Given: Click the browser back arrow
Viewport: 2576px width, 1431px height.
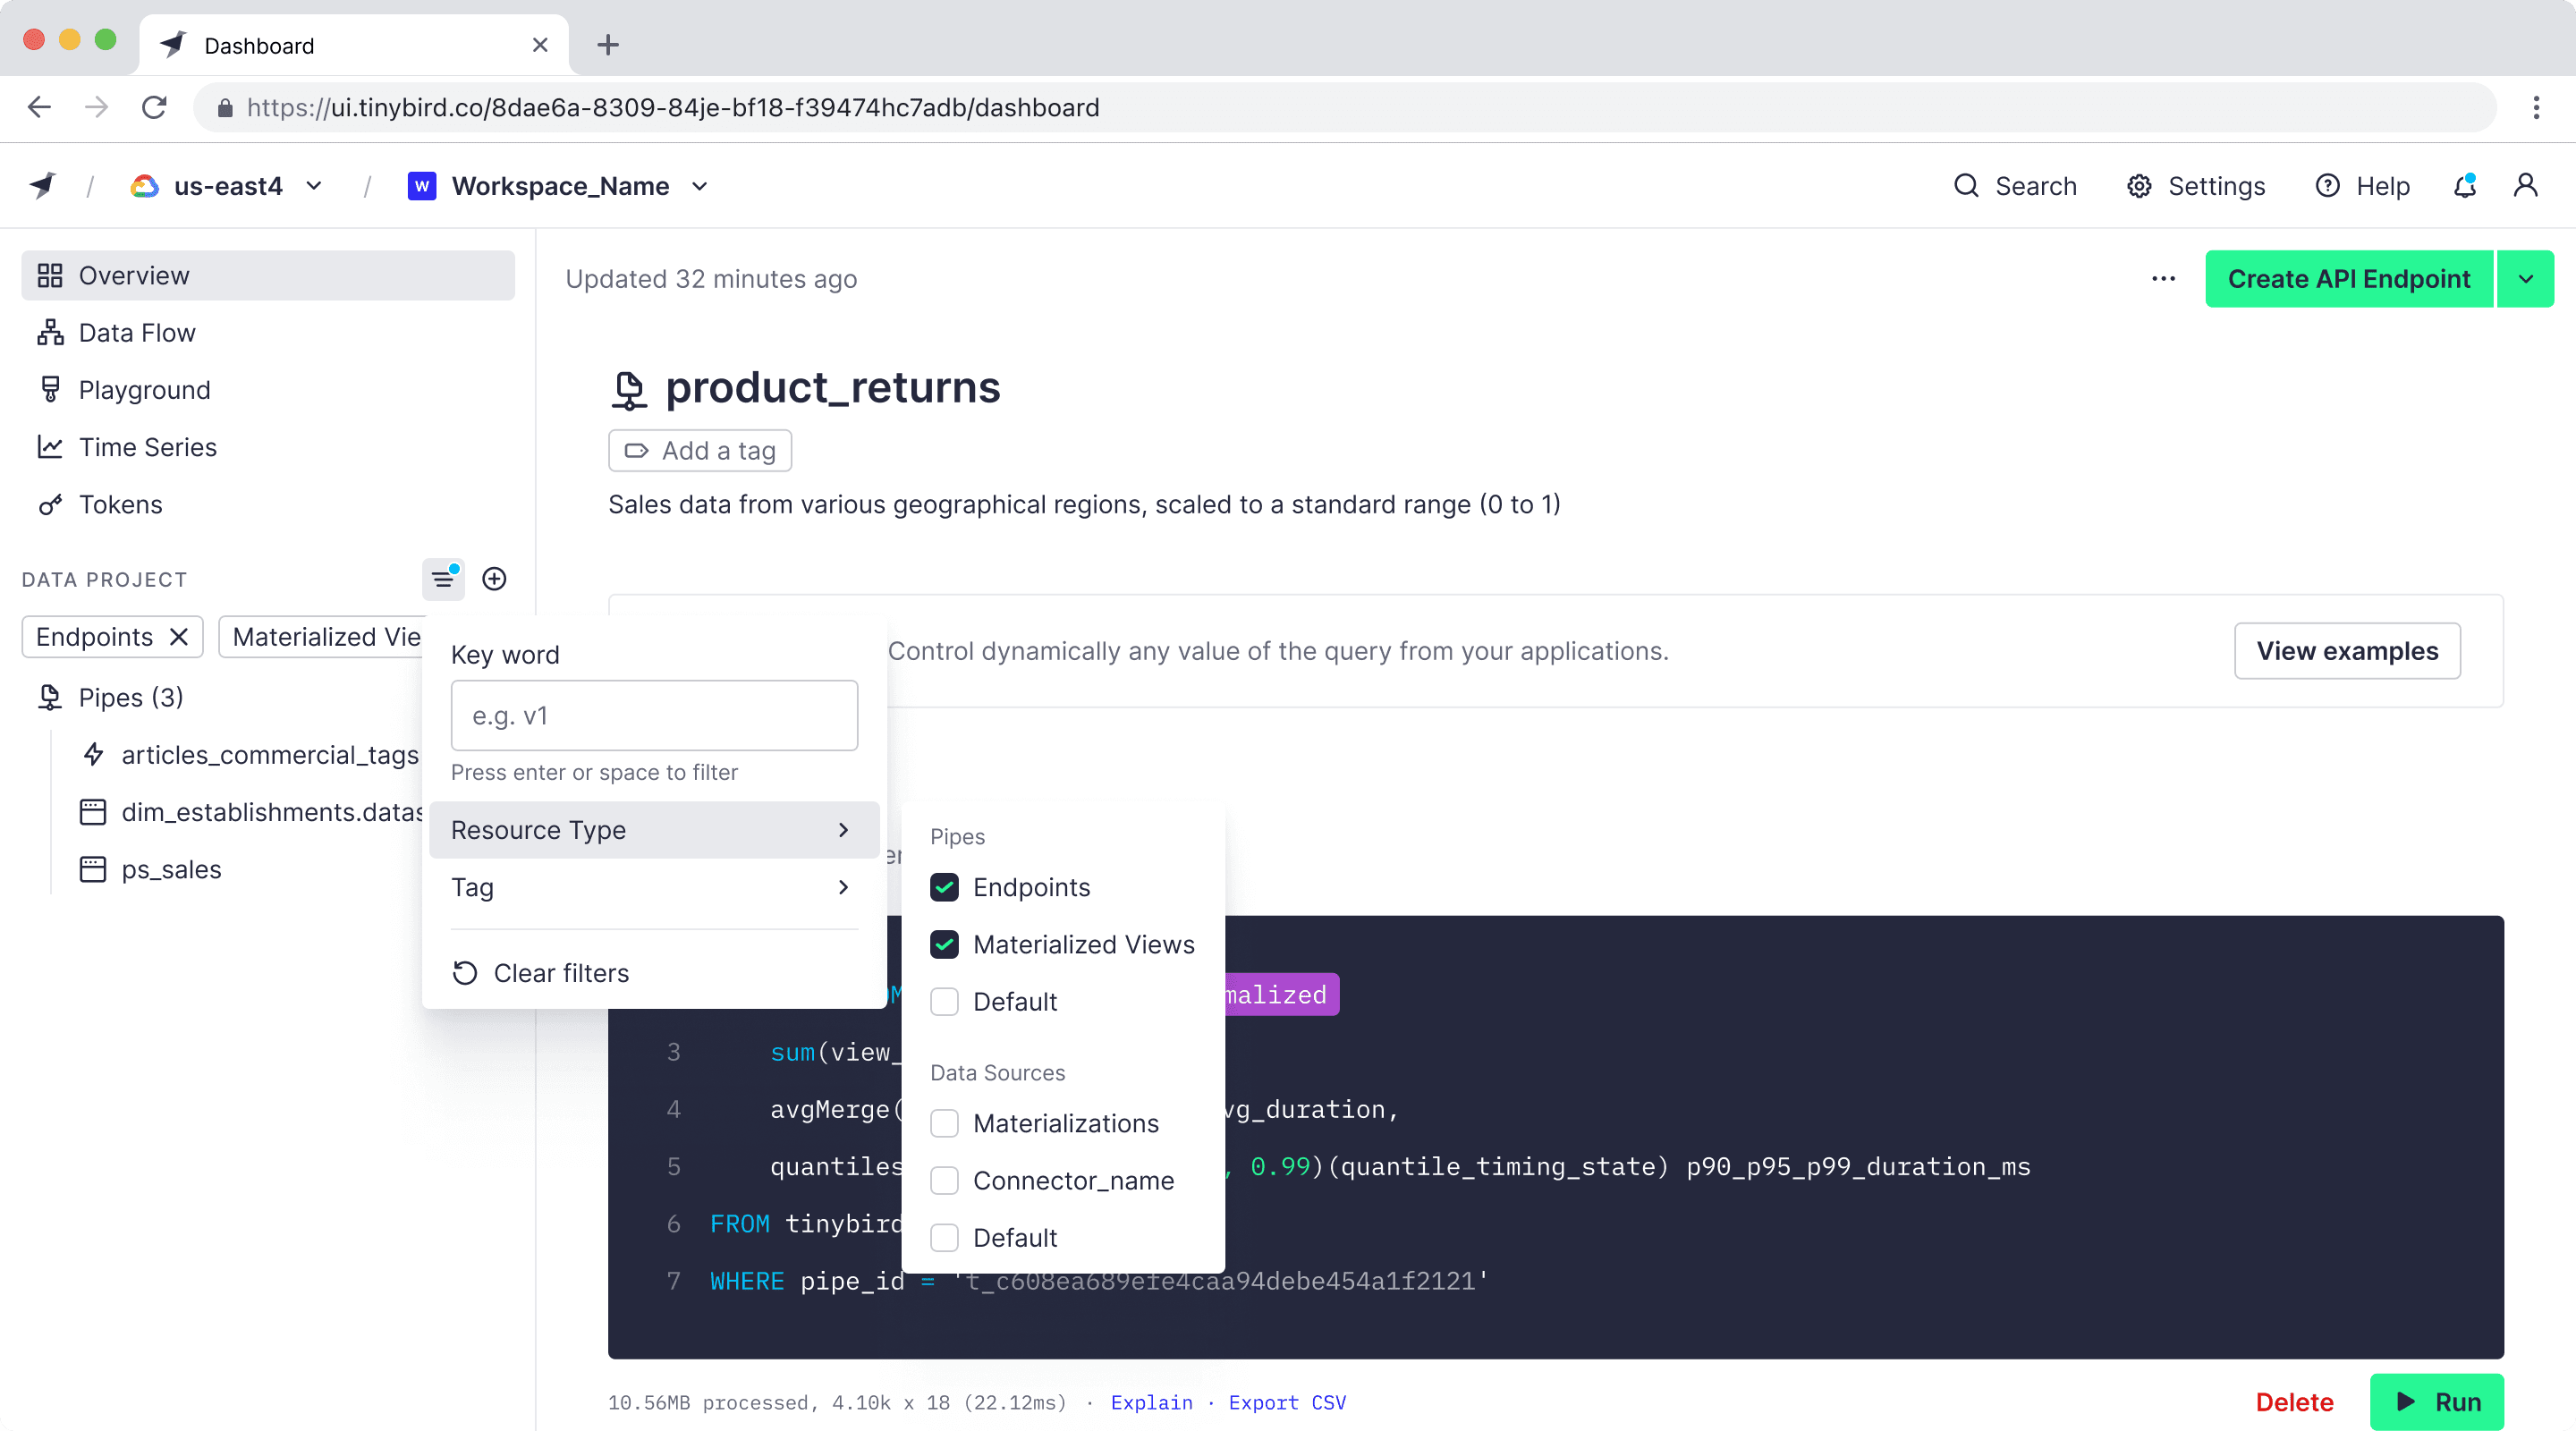Looking at the screenshot, I should coord(40,107).
